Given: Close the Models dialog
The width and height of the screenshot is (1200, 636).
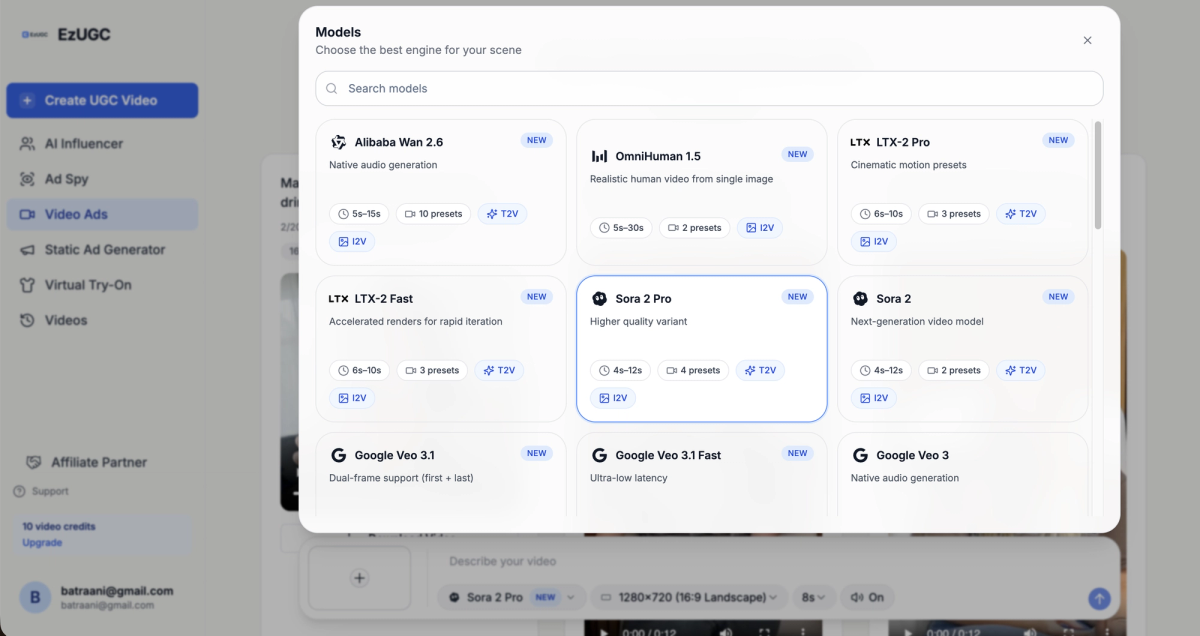Looking at the screenshot, I should (x=1087, y=40).
